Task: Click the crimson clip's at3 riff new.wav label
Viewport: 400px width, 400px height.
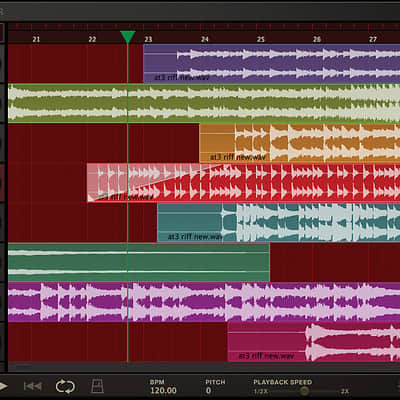Action: (x=266, y=356)
